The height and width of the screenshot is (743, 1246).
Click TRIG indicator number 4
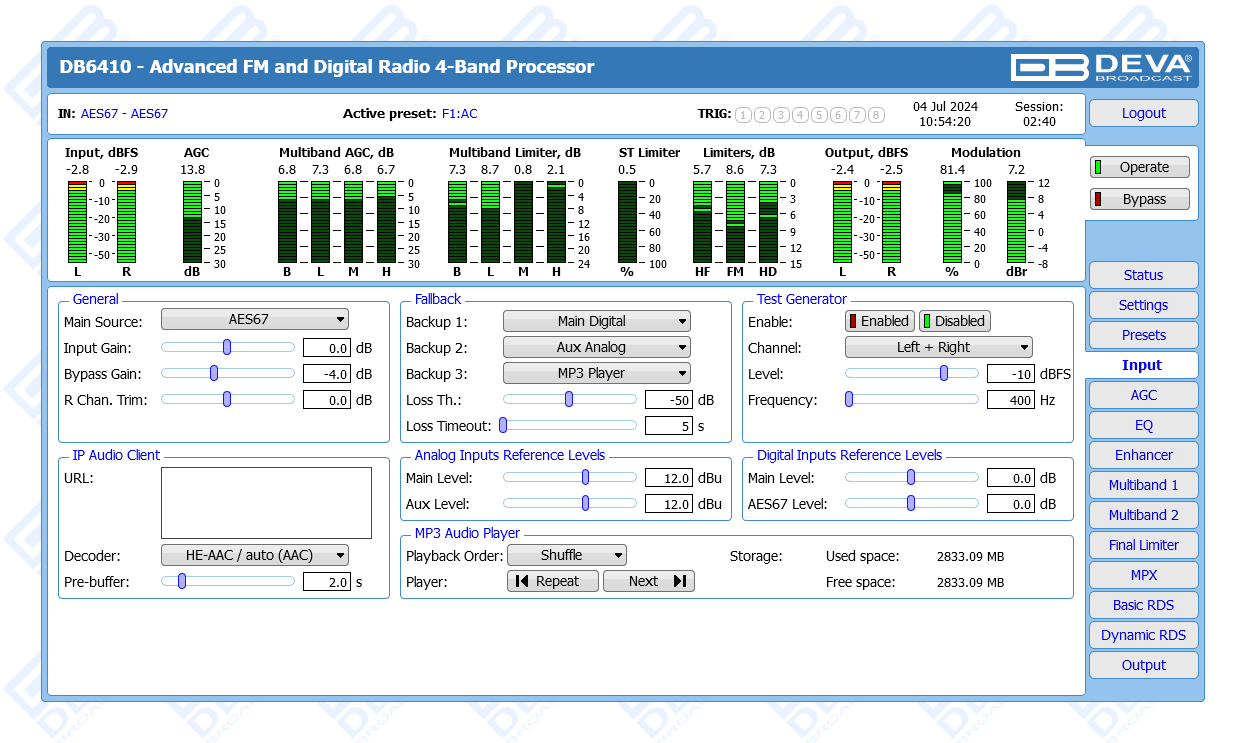(x=800, y=115)
